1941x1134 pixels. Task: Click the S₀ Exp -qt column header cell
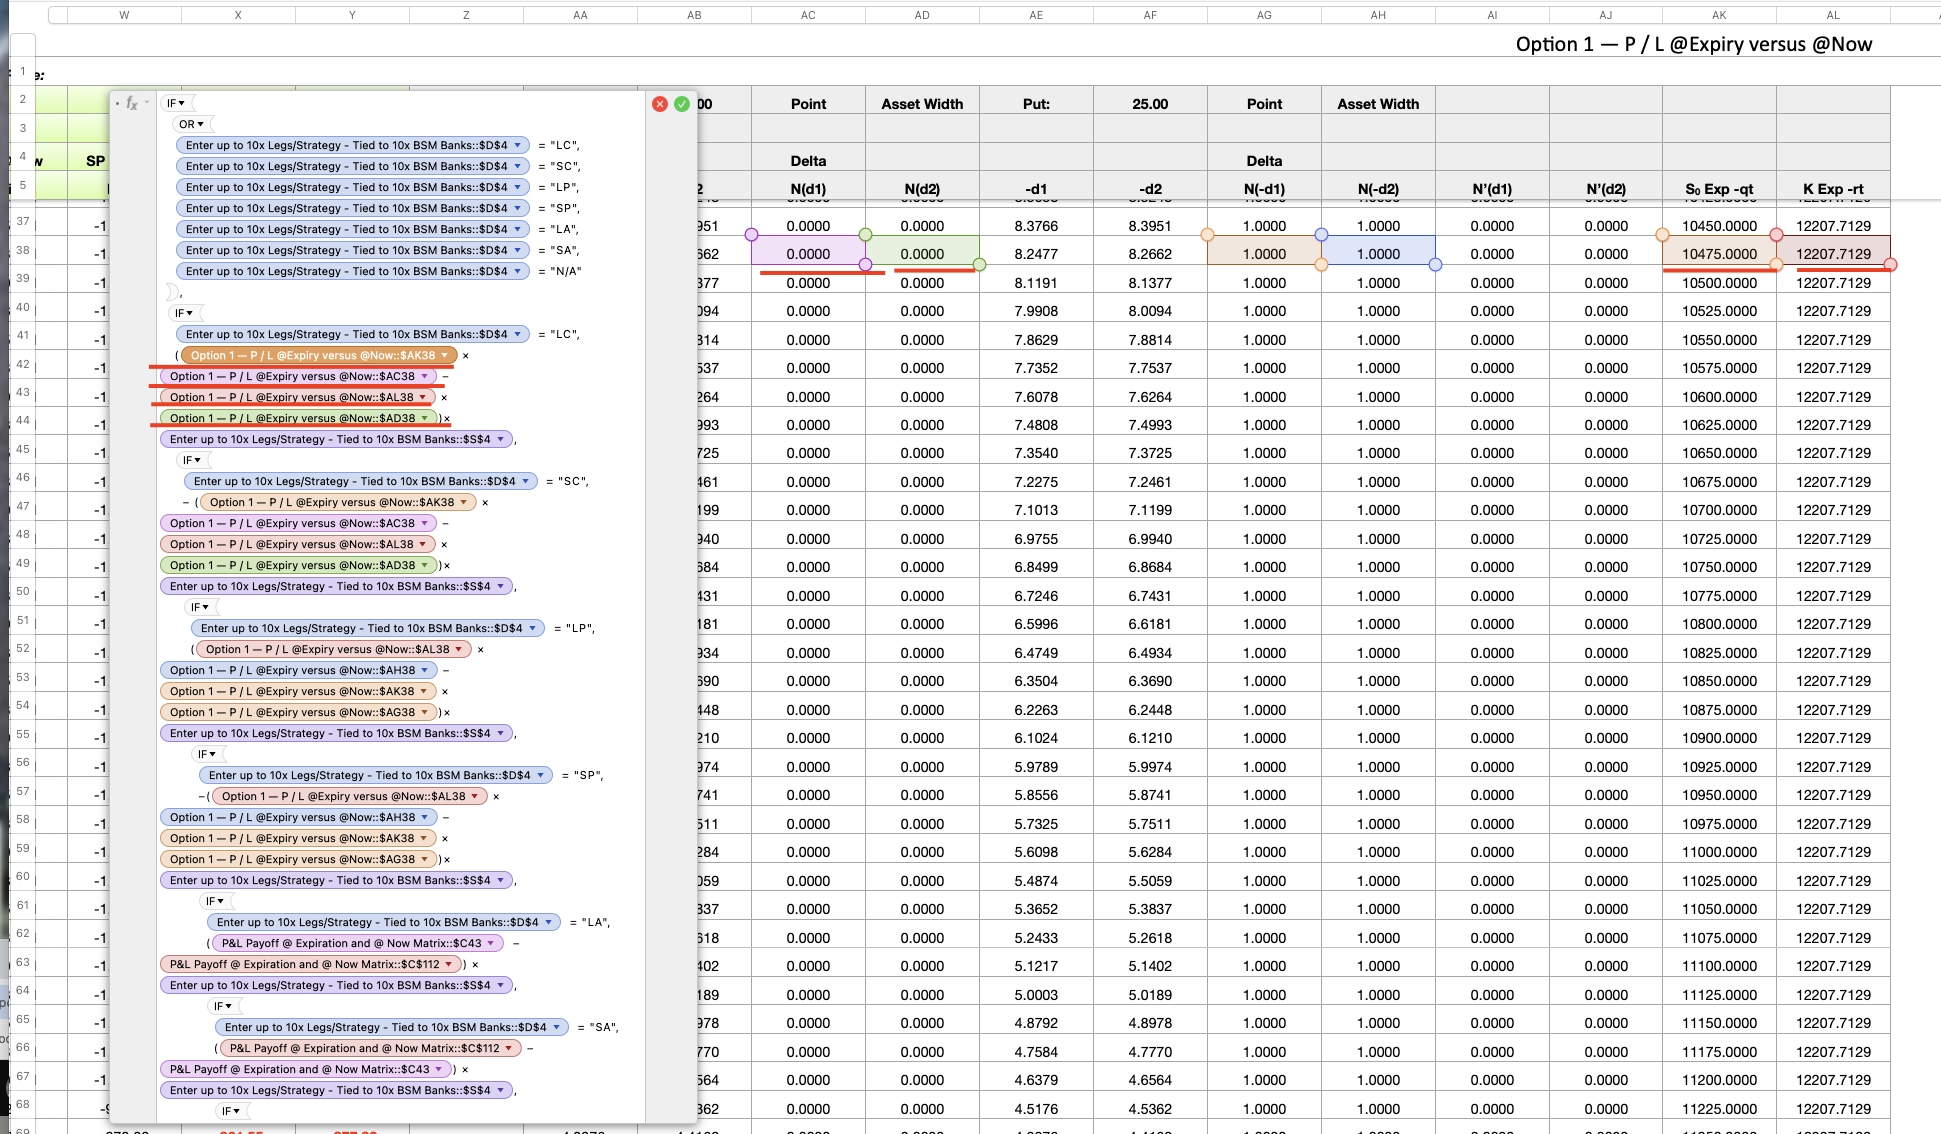(1719, 189)
